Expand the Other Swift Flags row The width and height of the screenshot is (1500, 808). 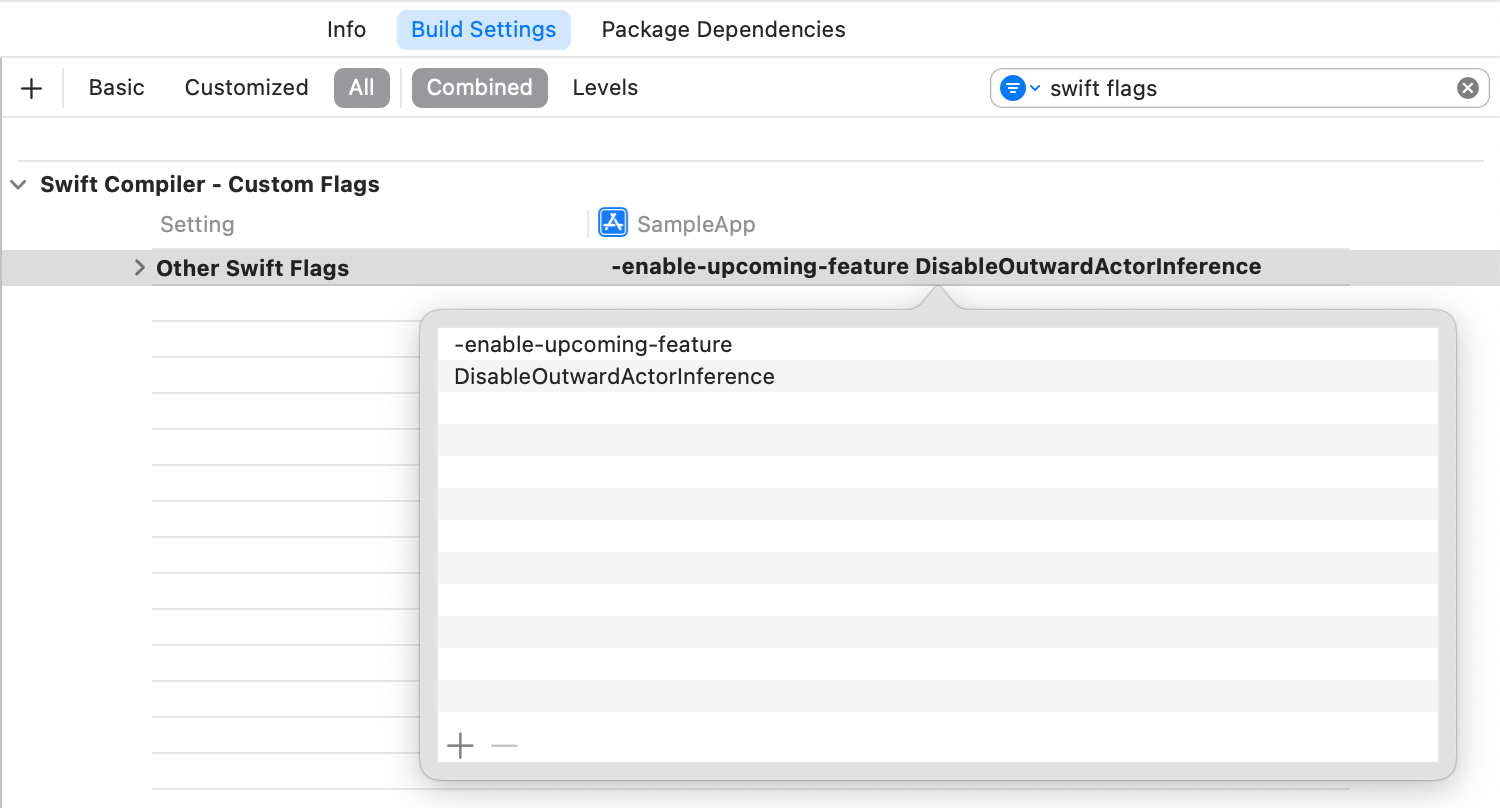(x=139, y=267)
